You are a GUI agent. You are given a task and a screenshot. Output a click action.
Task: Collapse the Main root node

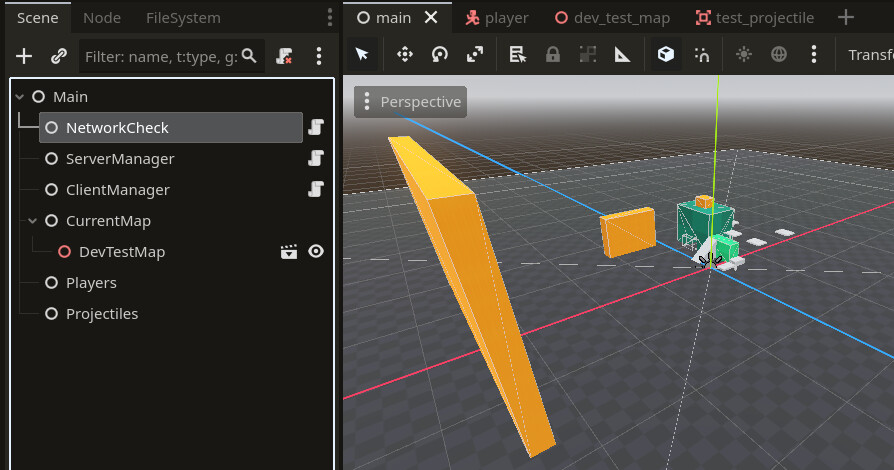[20, 97]
